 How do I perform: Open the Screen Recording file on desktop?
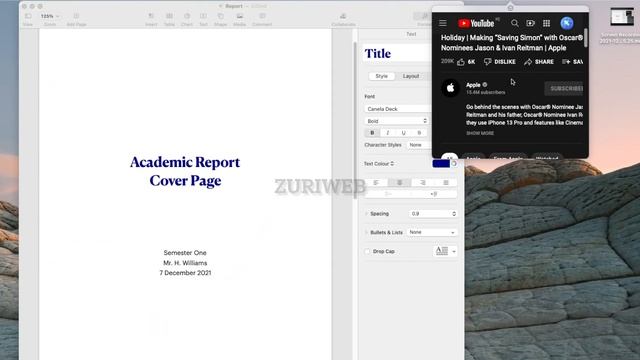tap(621, 25)
